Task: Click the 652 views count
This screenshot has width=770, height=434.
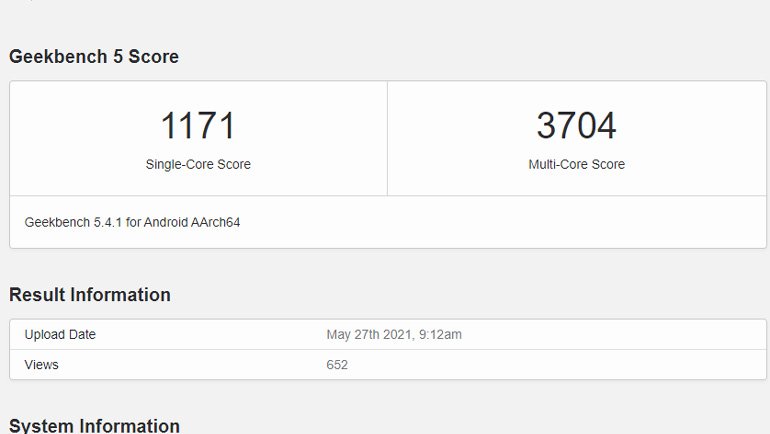Action: (x=337, y=365)
